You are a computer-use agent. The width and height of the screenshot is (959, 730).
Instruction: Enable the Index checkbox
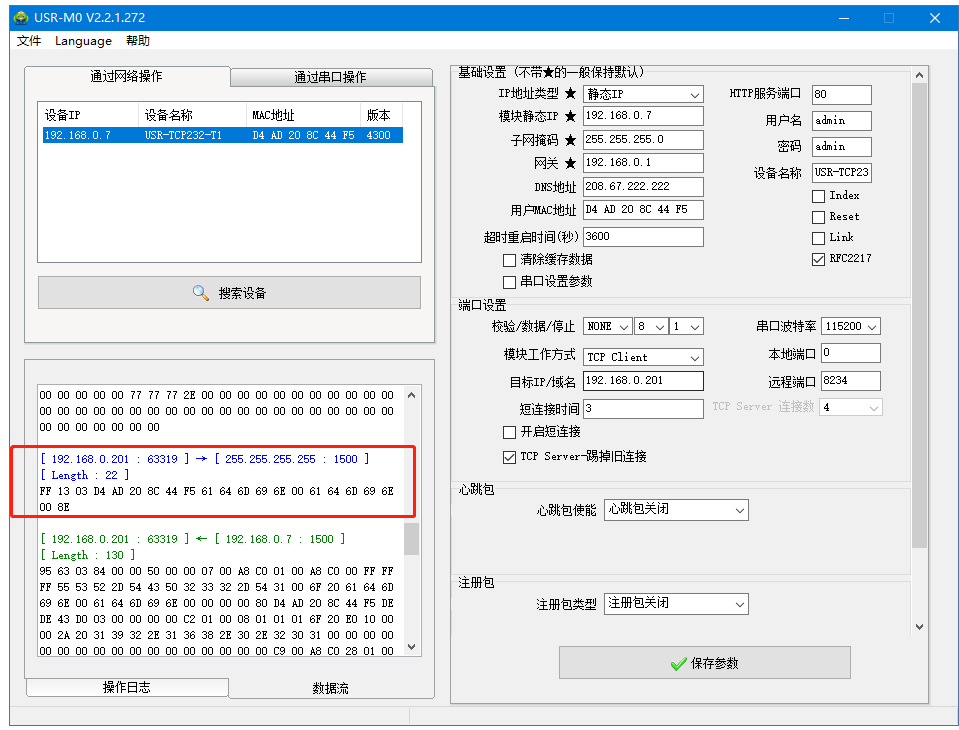tap(819, 196)
